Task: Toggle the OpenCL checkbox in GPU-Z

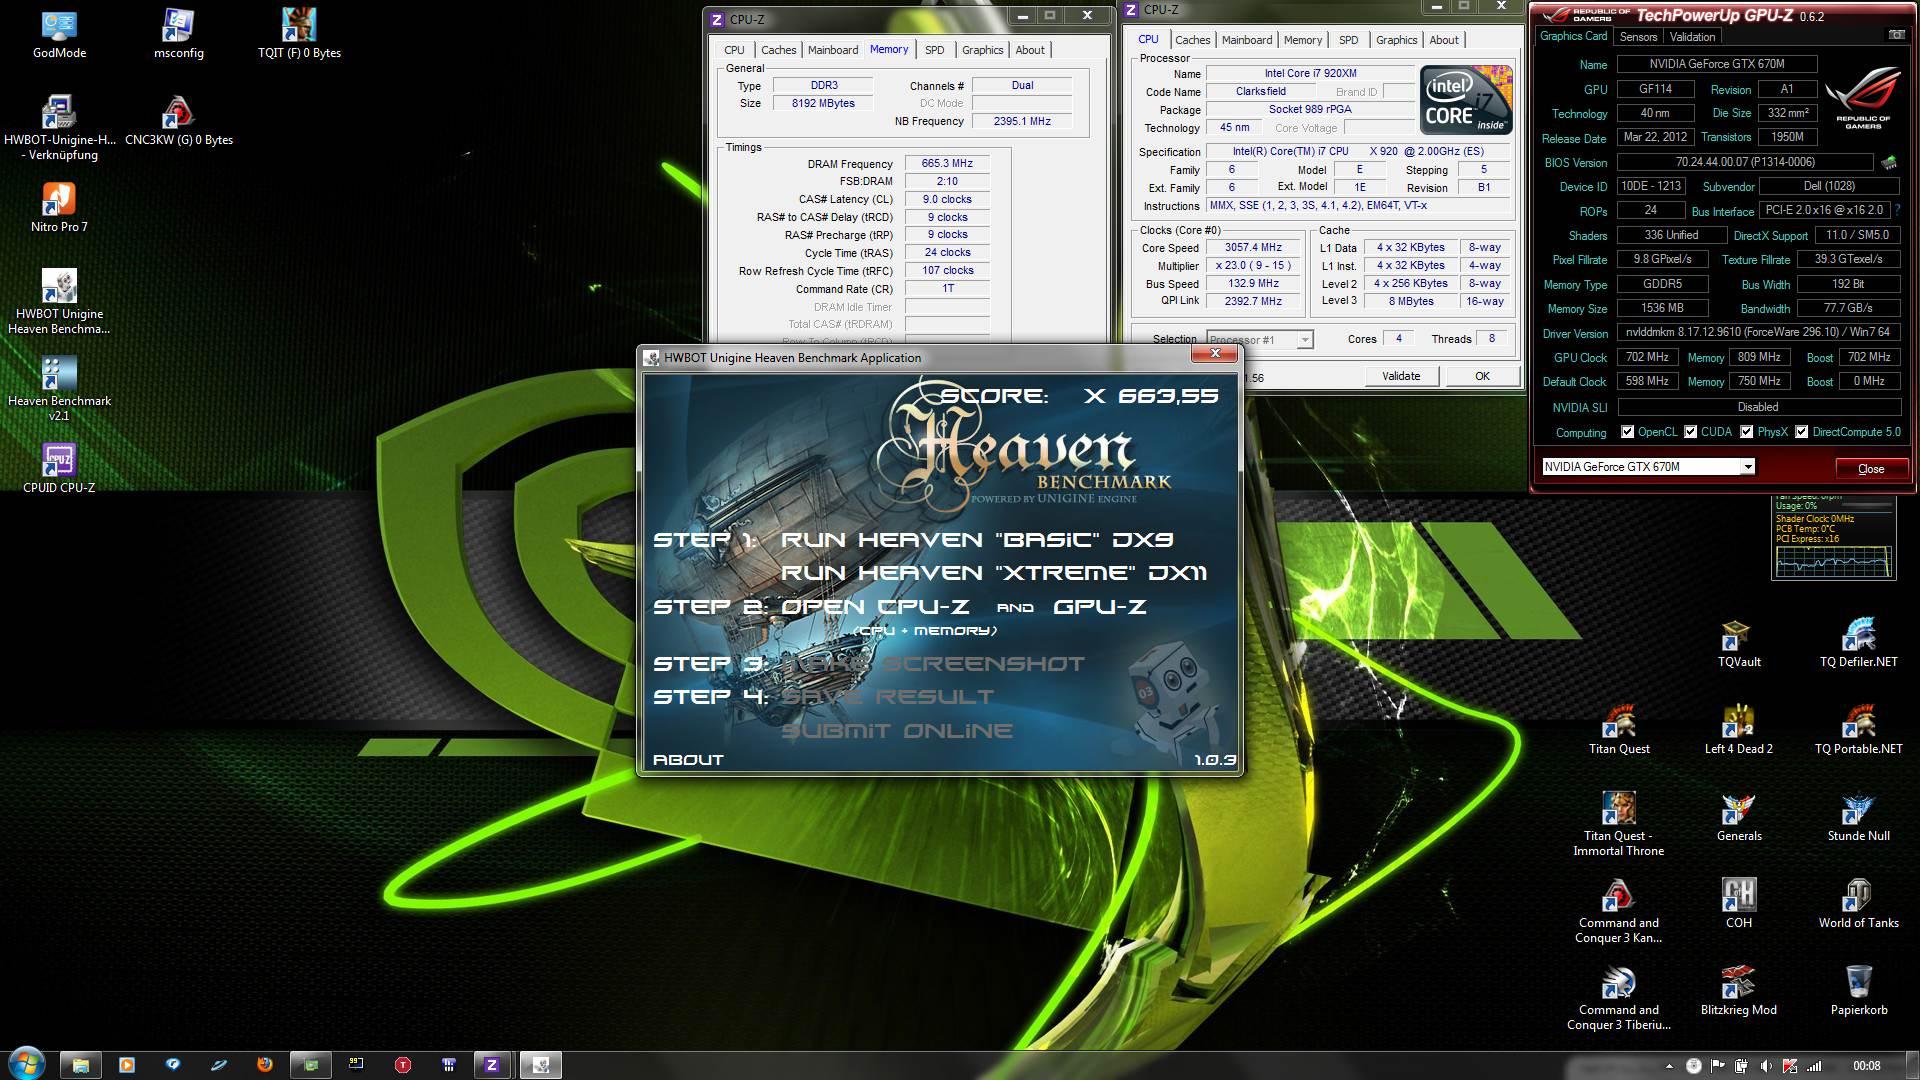Action: pos(1628,432)
